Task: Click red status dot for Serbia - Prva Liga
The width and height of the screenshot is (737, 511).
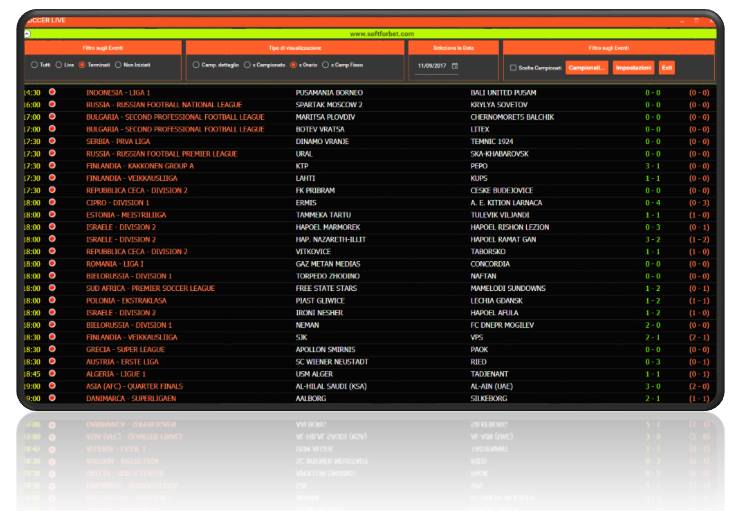Action: coord(52,141)
